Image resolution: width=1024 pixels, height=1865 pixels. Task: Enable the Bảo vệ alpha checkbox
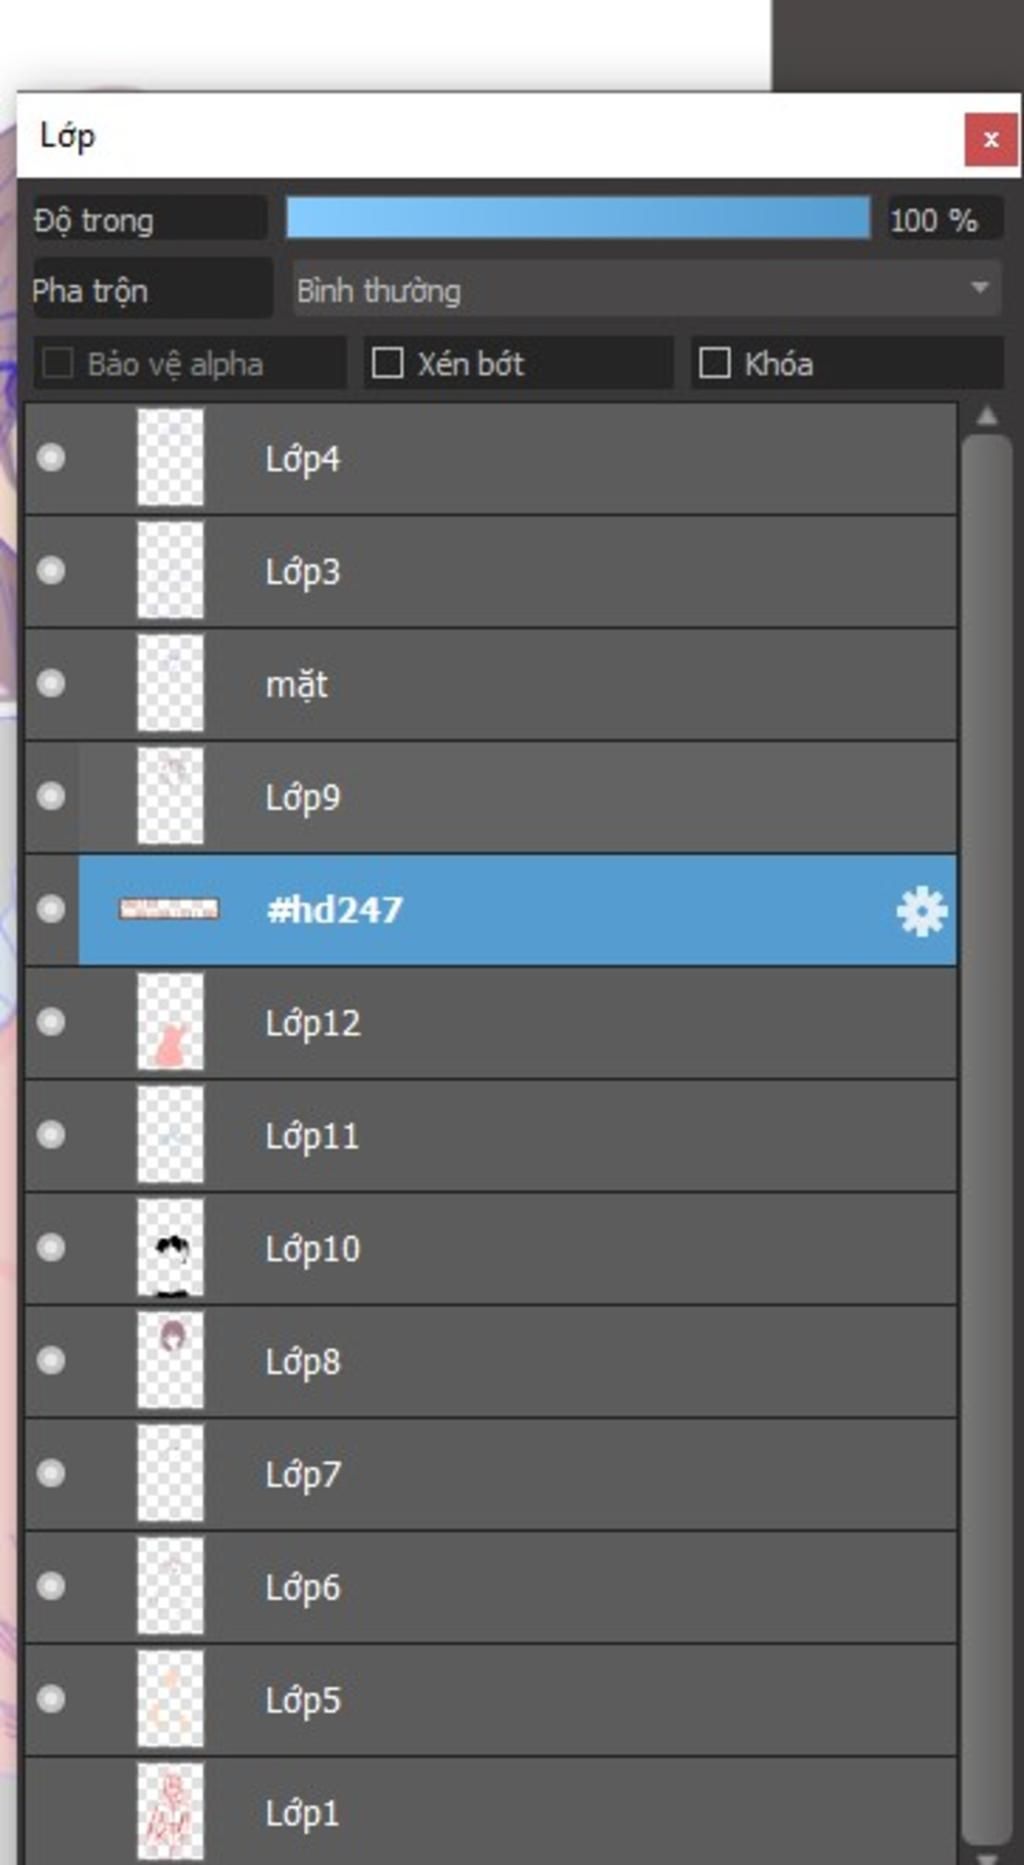click(x=58, y=363)
